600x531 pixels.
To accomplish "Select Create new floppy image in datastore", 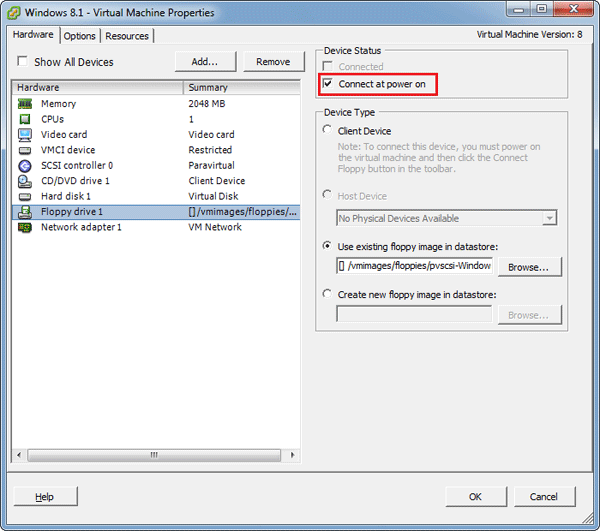I will pyautogui.click(x=327, y=294).
